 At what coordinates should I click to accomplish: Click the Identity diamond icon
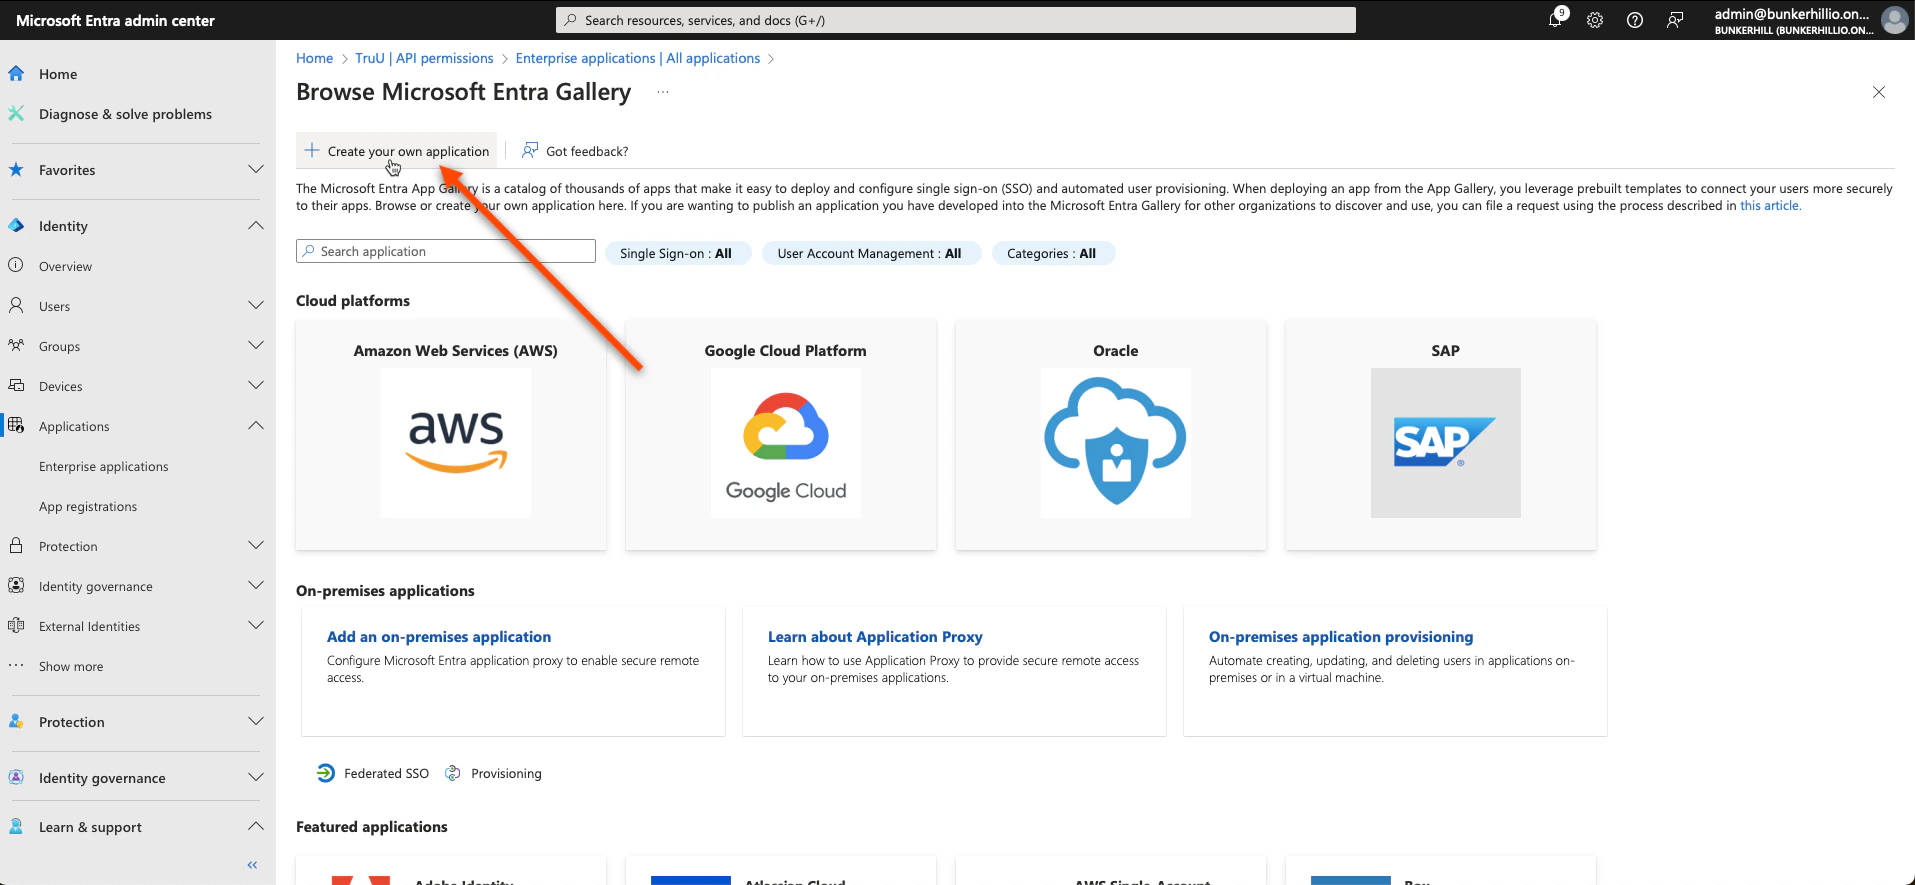[x=16, y=225]
